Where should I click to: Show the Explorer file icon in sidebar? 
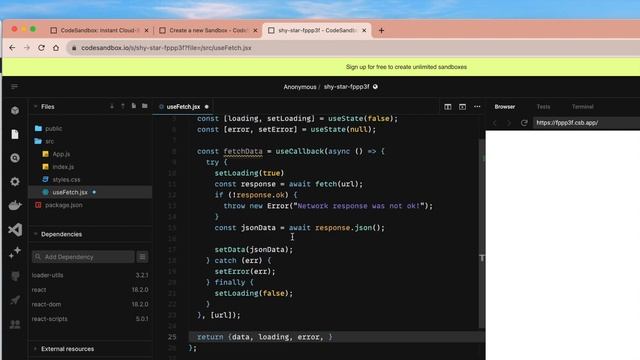click(x=15, y=134)
